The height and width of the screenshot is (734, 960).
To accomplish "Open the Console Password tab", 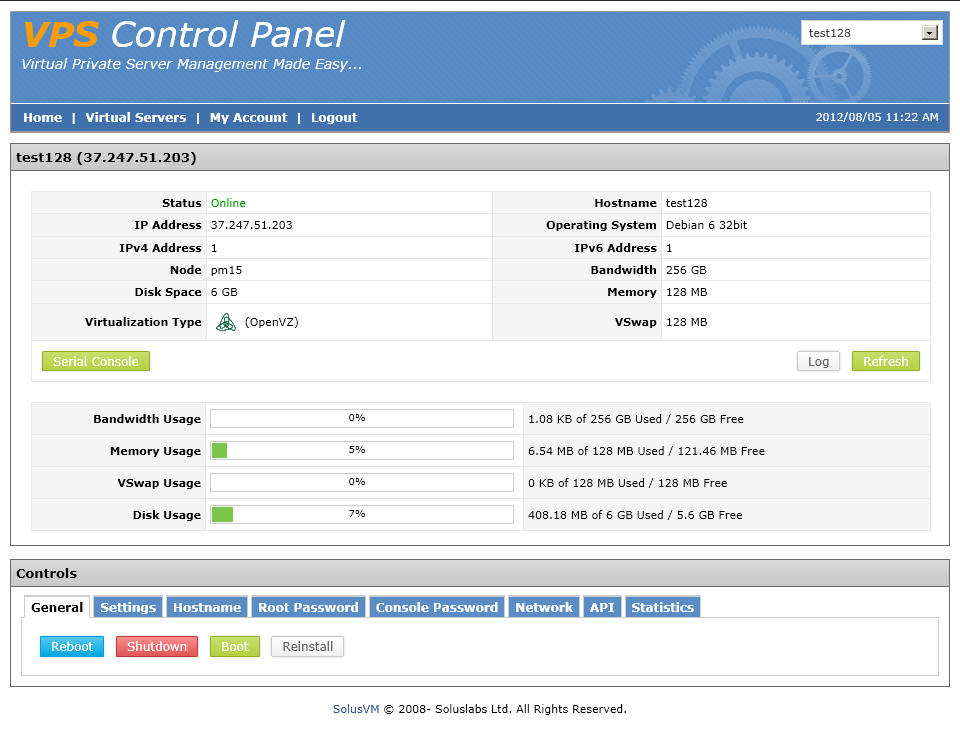I will (x=437, y=607).
